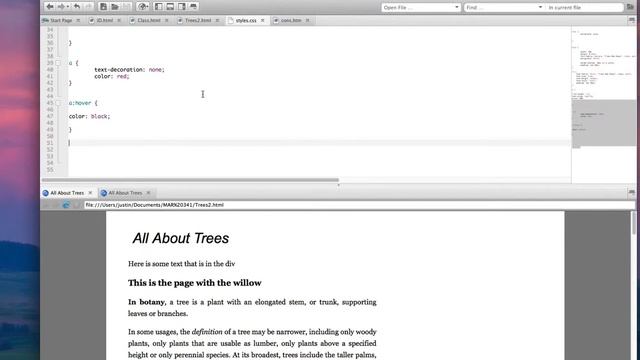The image size is (640, 360).
Task: Click the last pane-layout icon in the toolbar
Action: click(193, 7)
